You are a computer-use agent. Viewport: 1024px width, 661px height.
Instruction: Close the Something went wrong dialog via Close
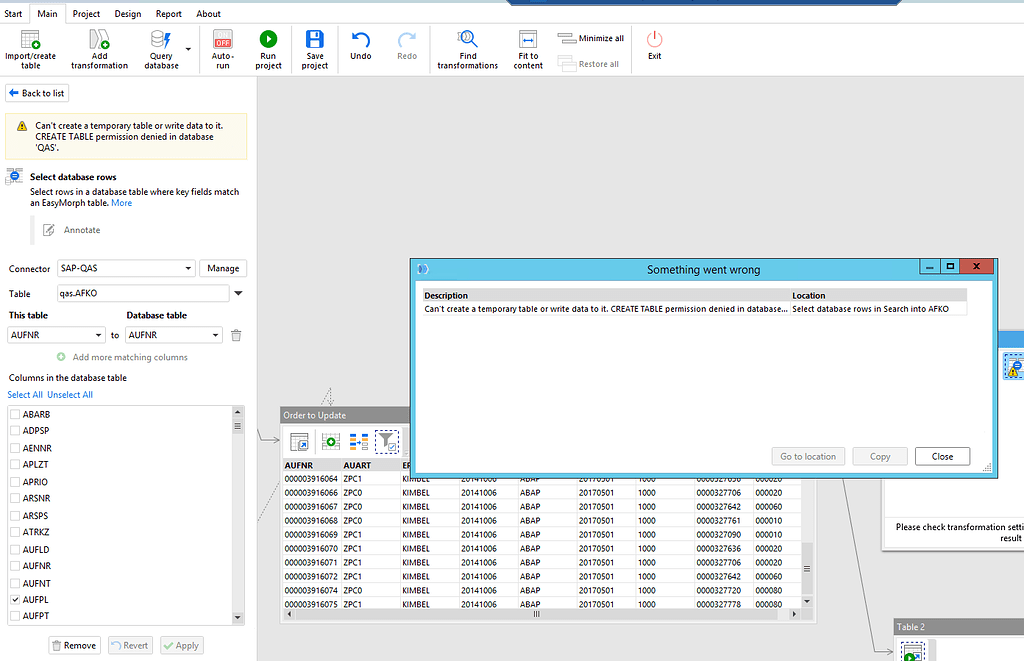tap(942, 457)
